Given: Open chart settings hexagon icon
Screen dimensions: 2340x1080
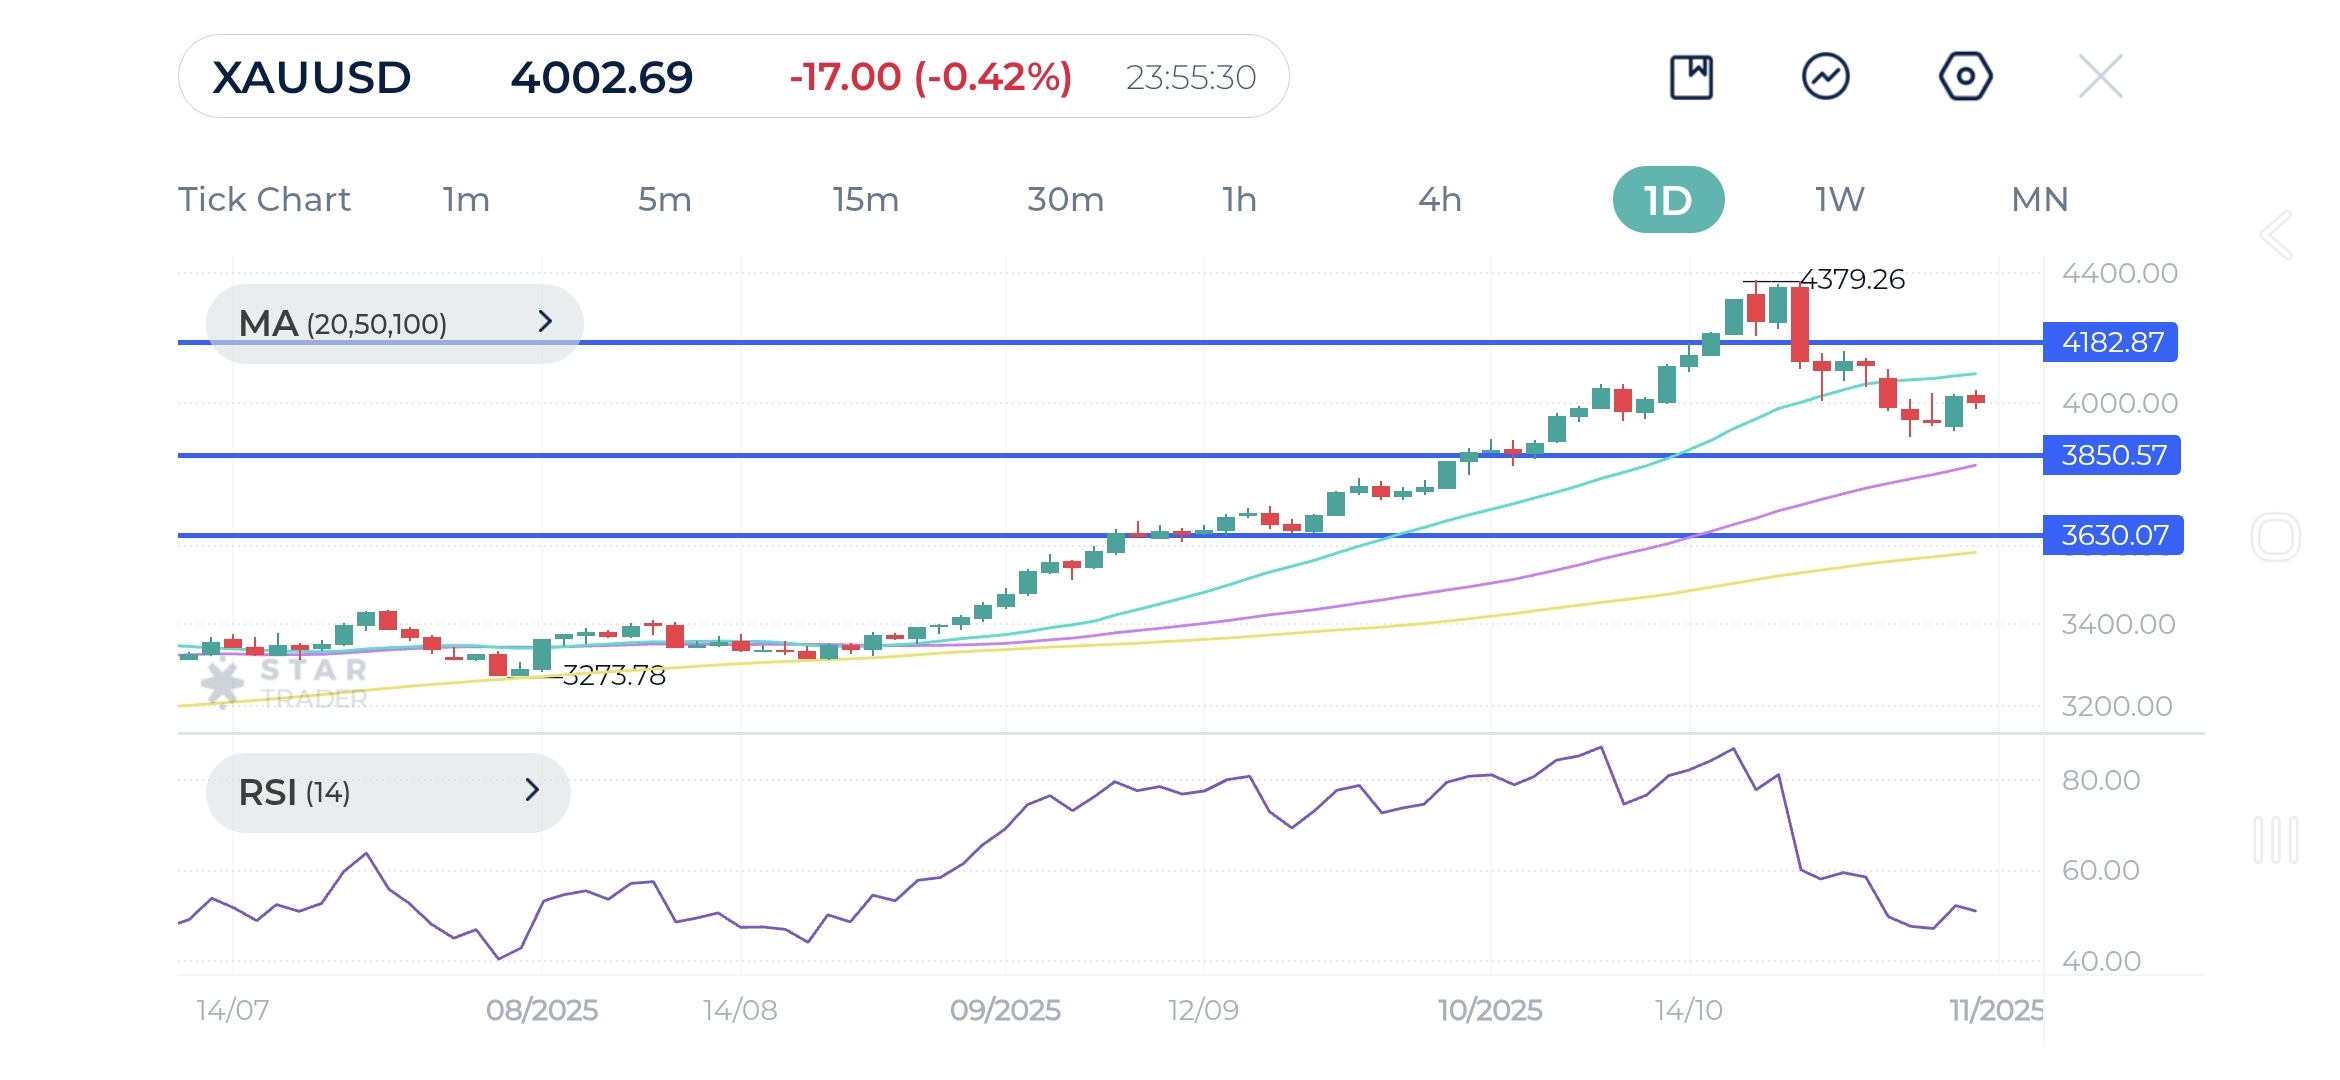Looking at the screenshot, I should (x=1965, y=77).
